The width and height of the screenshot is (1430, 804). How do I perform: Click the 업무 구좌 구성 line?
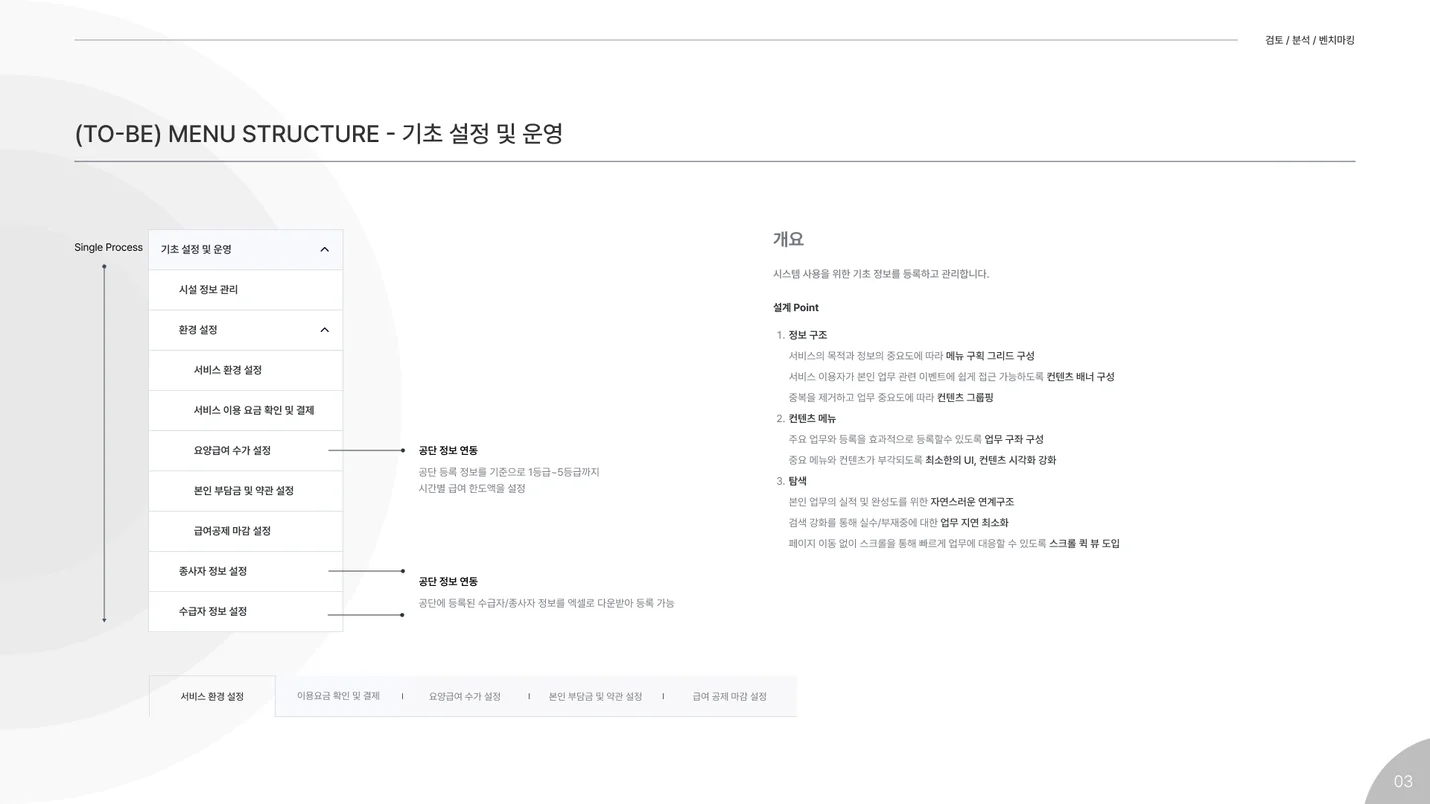point(915,439)
